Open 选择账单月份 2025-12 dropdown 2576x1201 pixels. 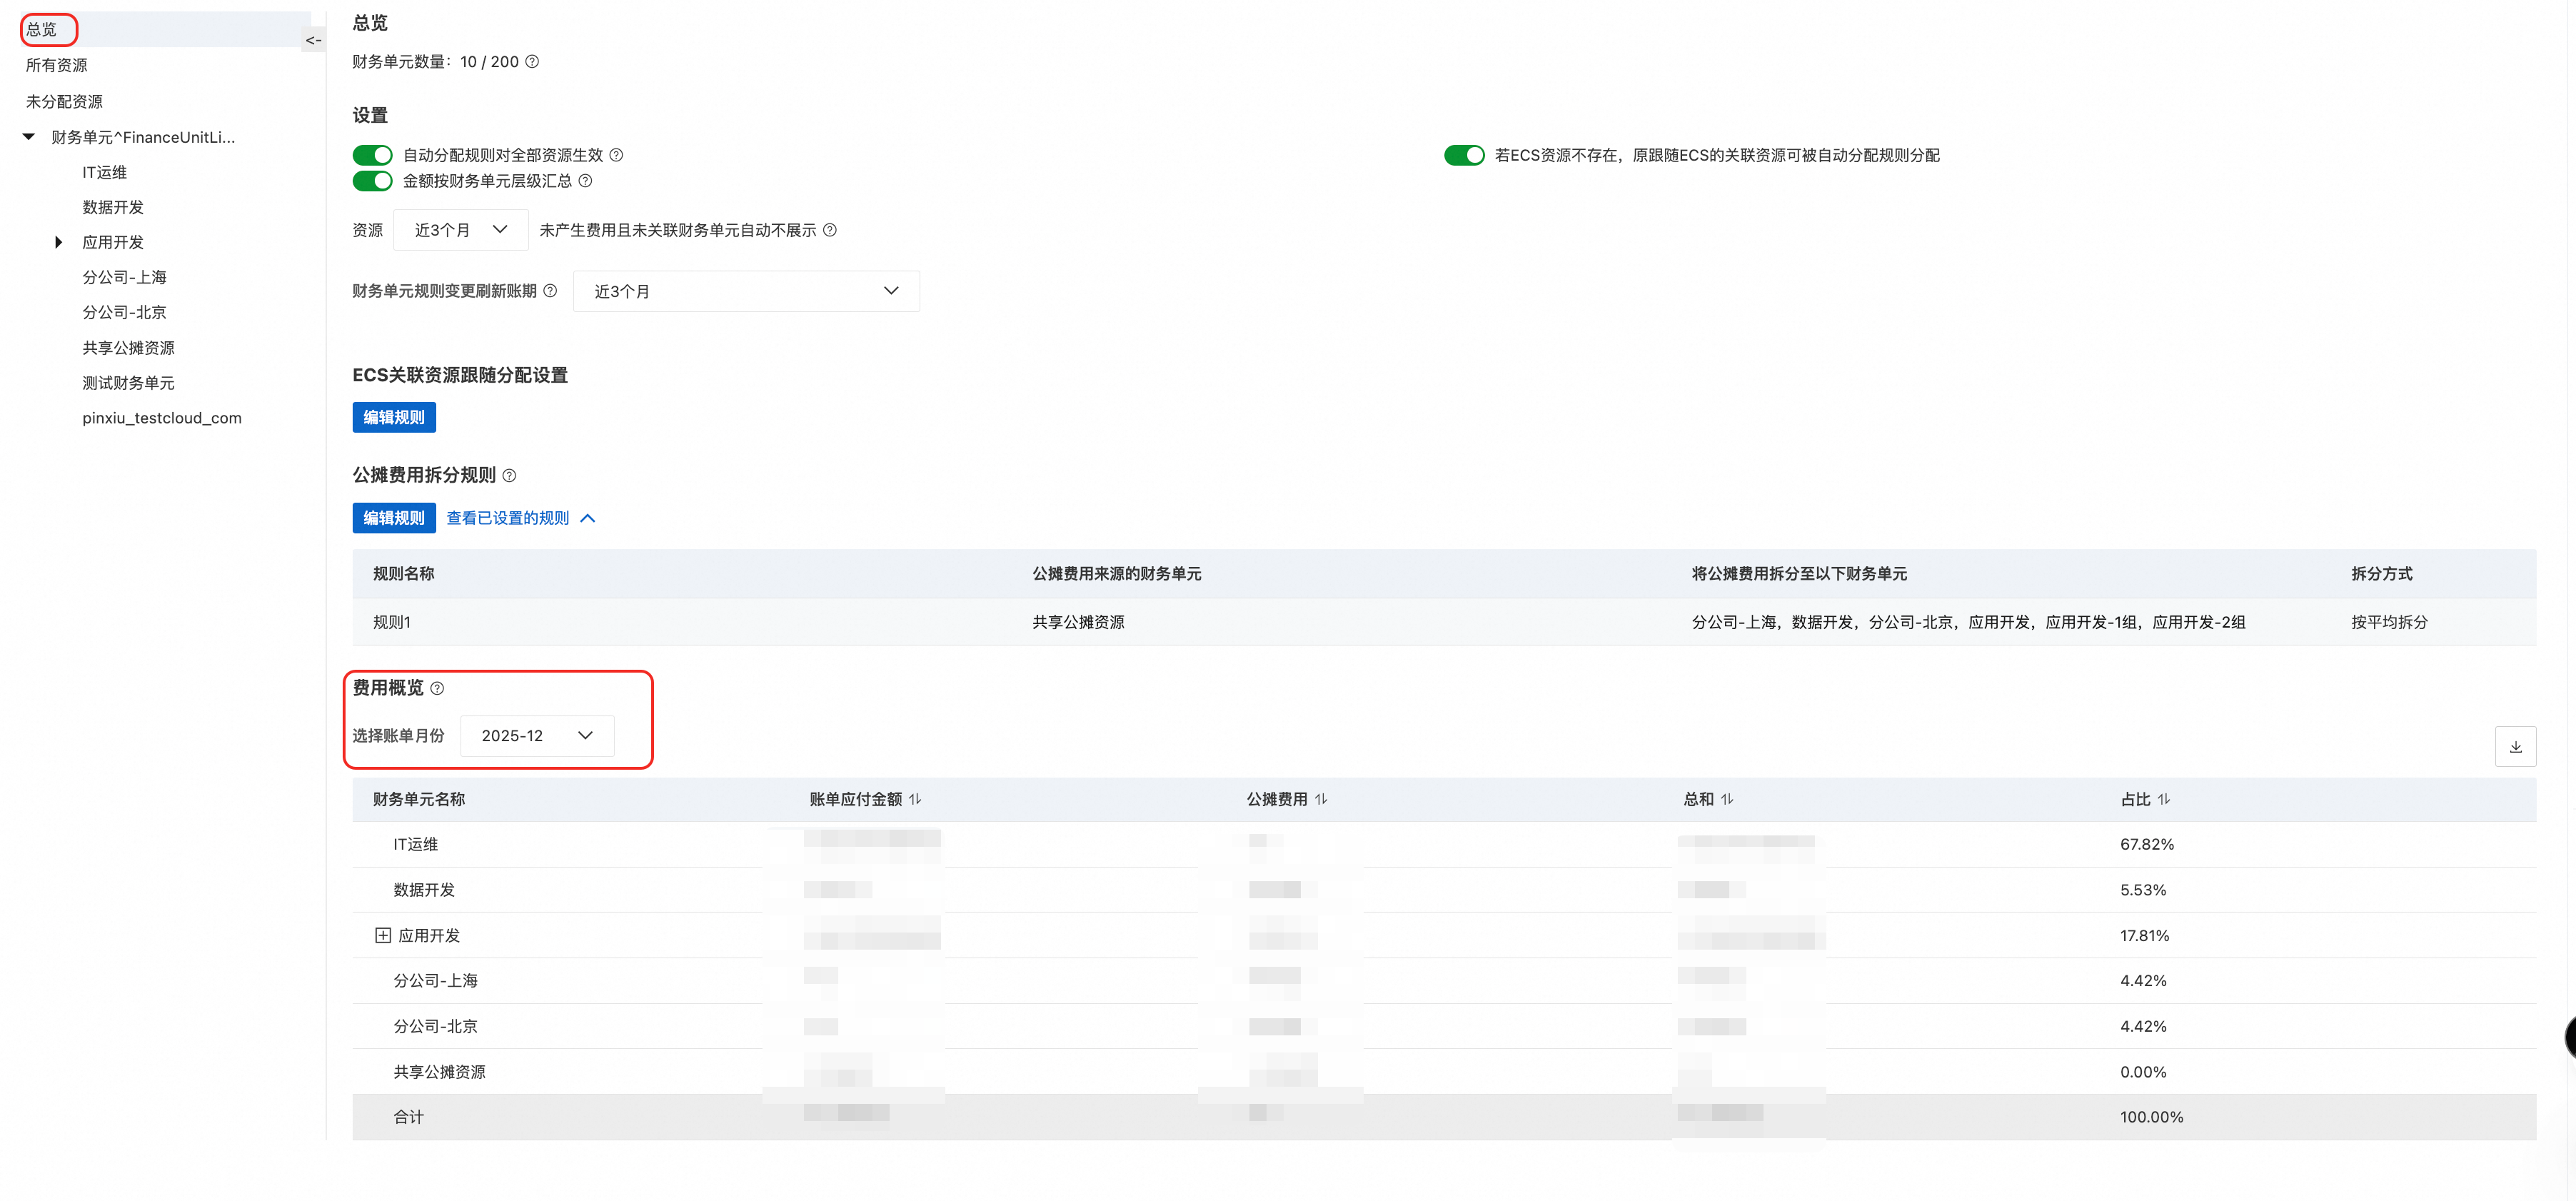[x=537, y=736]
